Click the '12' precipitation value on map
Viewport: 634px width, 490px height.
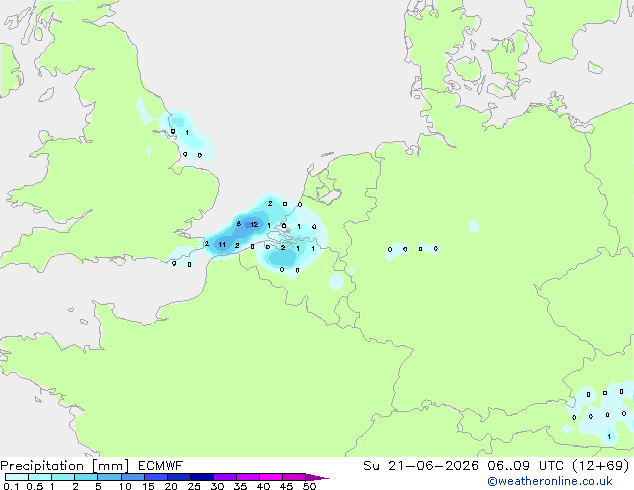click(254, 224)
